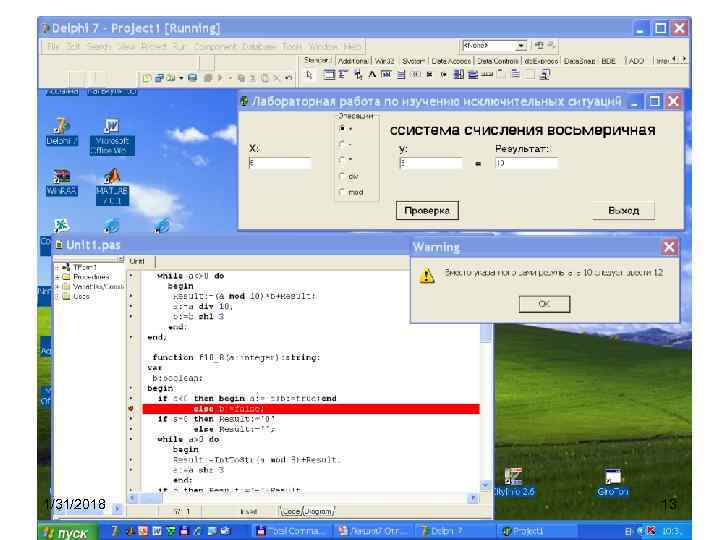Select the 'div' operation radio button

click(x=341, y=176)
